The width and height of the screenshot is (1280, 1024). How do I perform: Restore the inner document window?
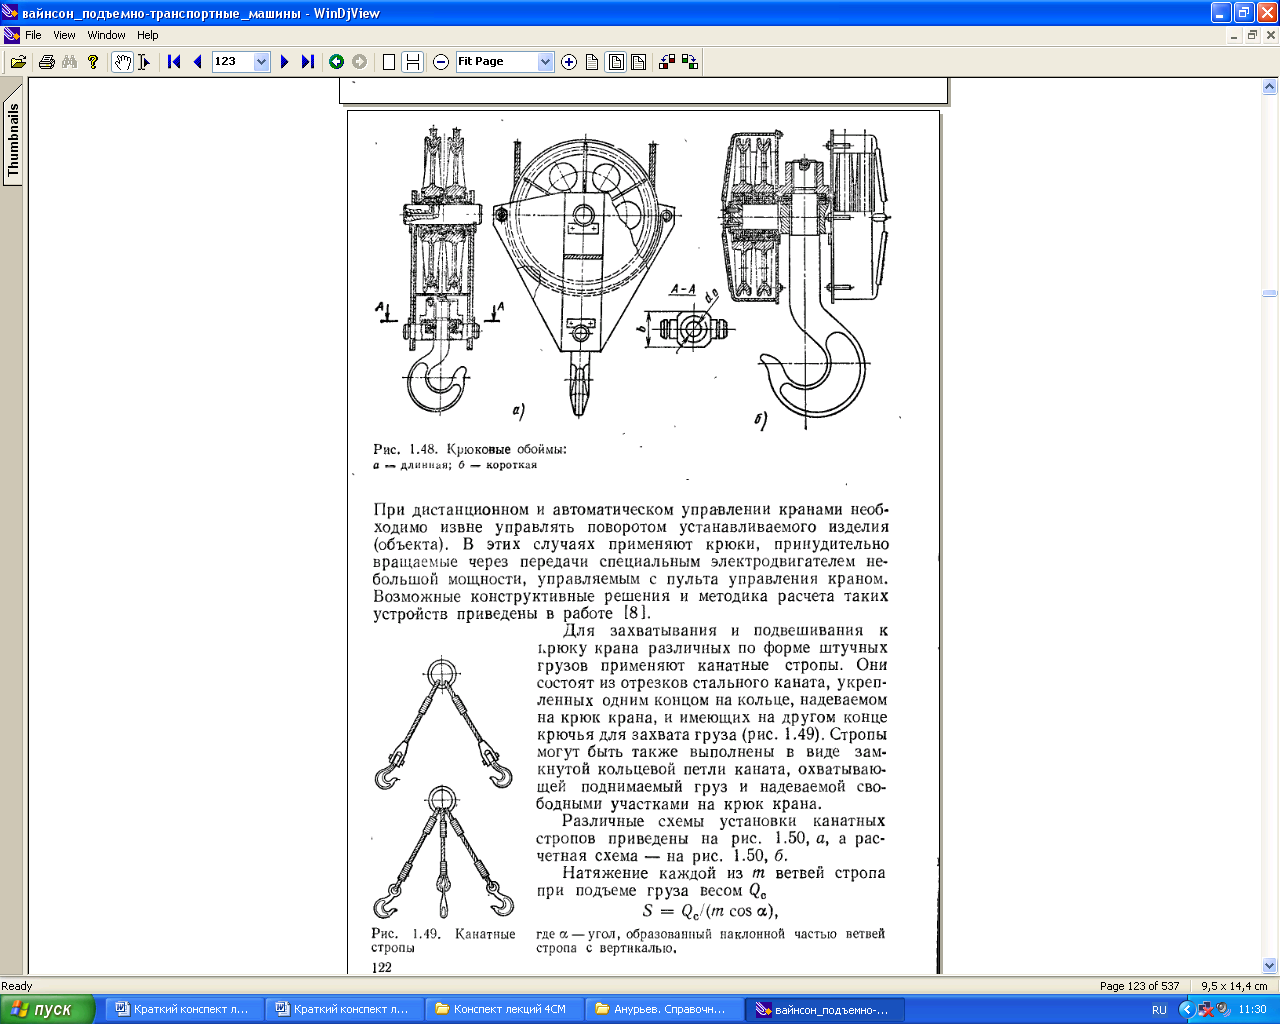(x=1252, y=35)
